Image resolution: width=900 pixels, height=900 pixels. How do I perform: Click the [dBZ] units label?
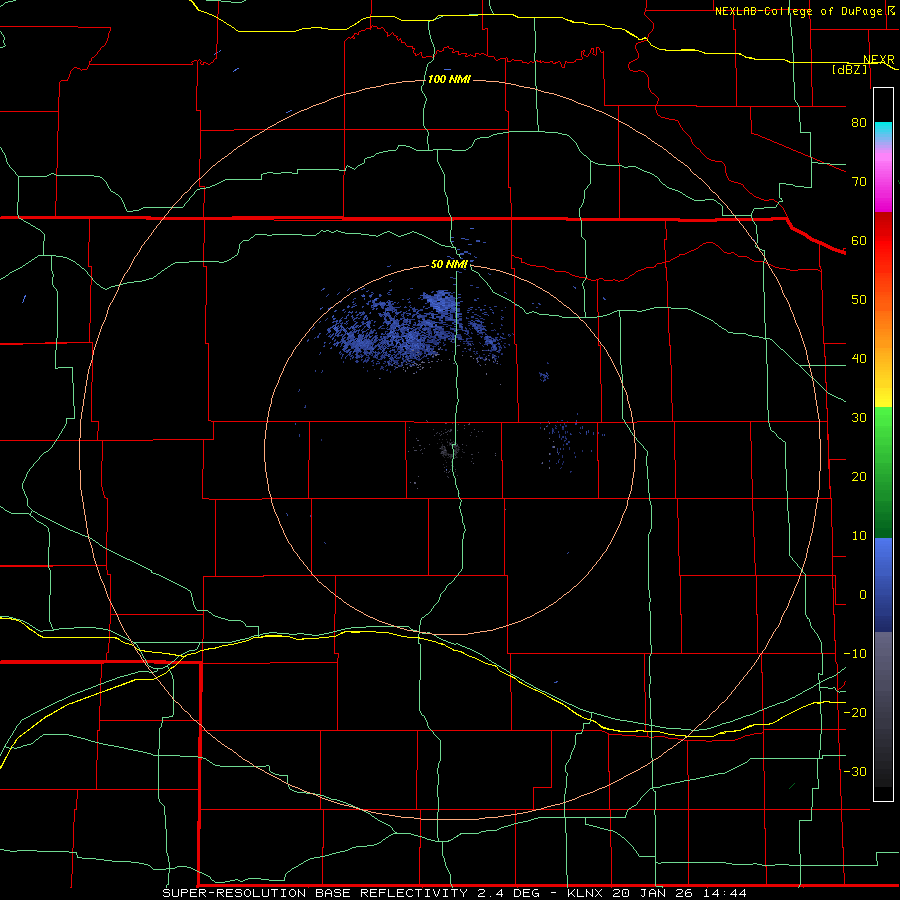pos(849,69)
